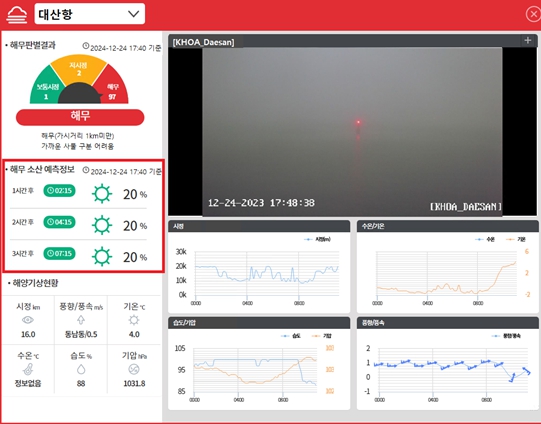
Task: Click the red 해무 status button
Action: pyautogui.click(x=80, y=117)
